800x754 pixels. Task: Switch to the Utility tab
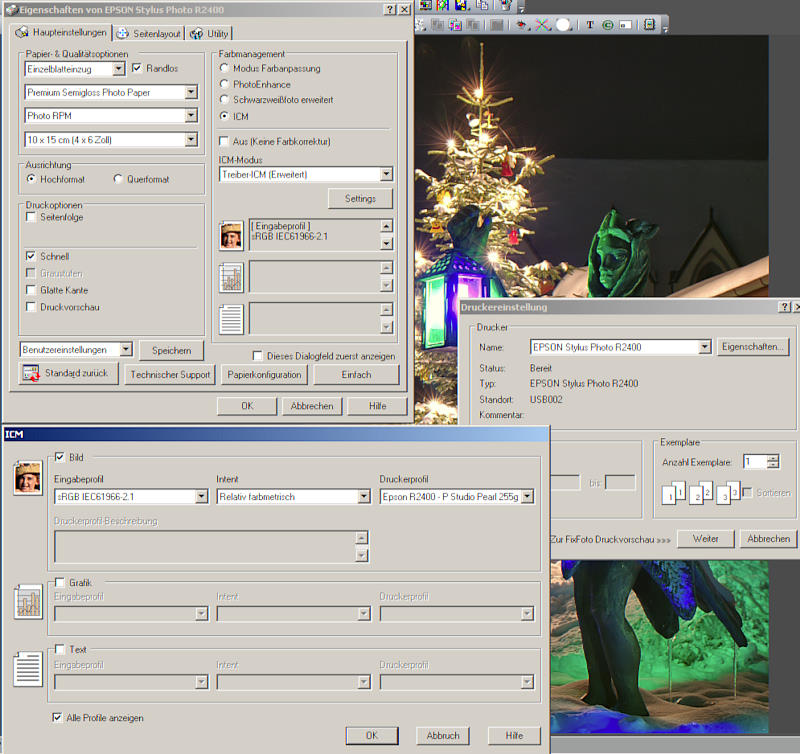209,34
